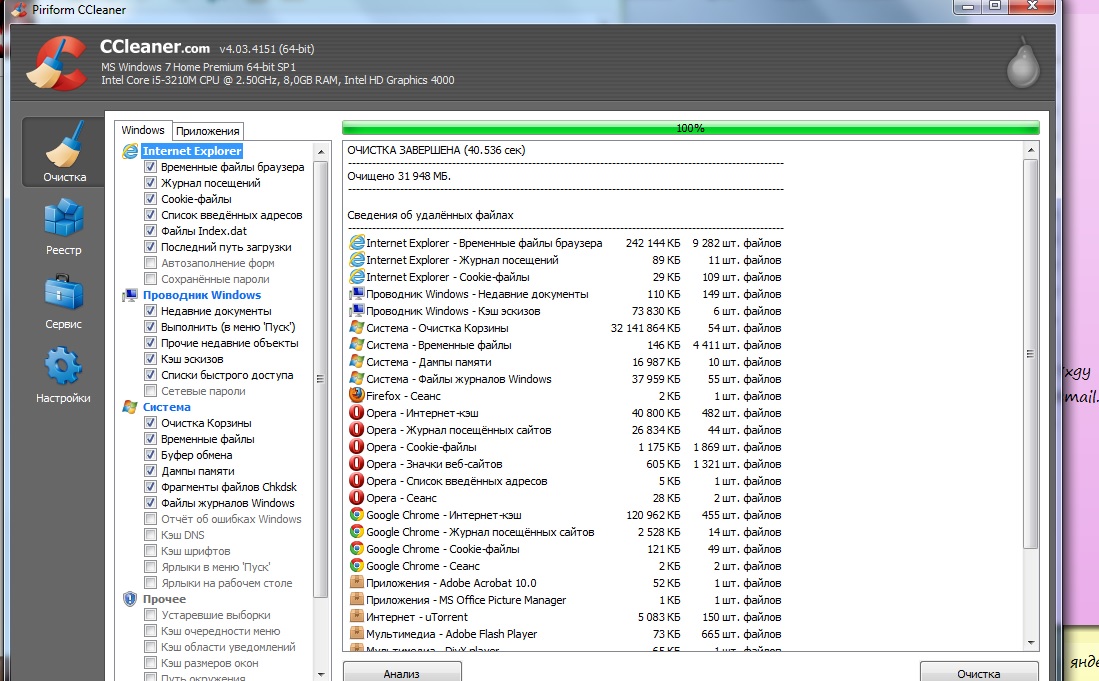Toggle Очистка Корзины checkbox
Viewport: 1099px width, 681px height.
(150, 422)
